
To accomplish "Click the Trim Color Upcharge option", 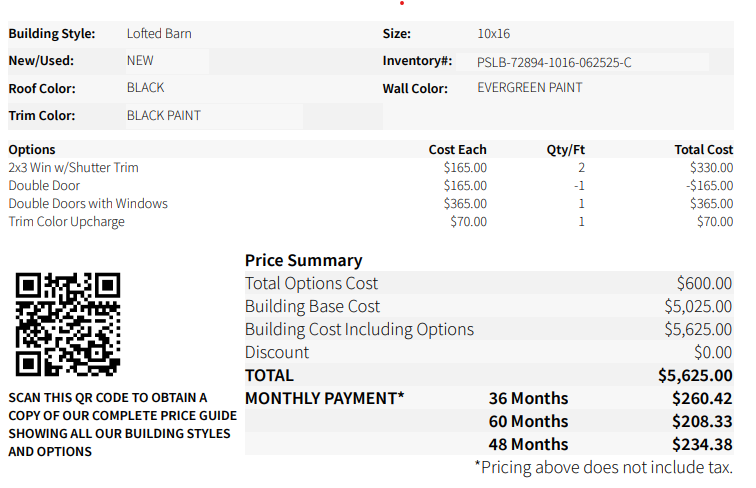I will 67,222.
